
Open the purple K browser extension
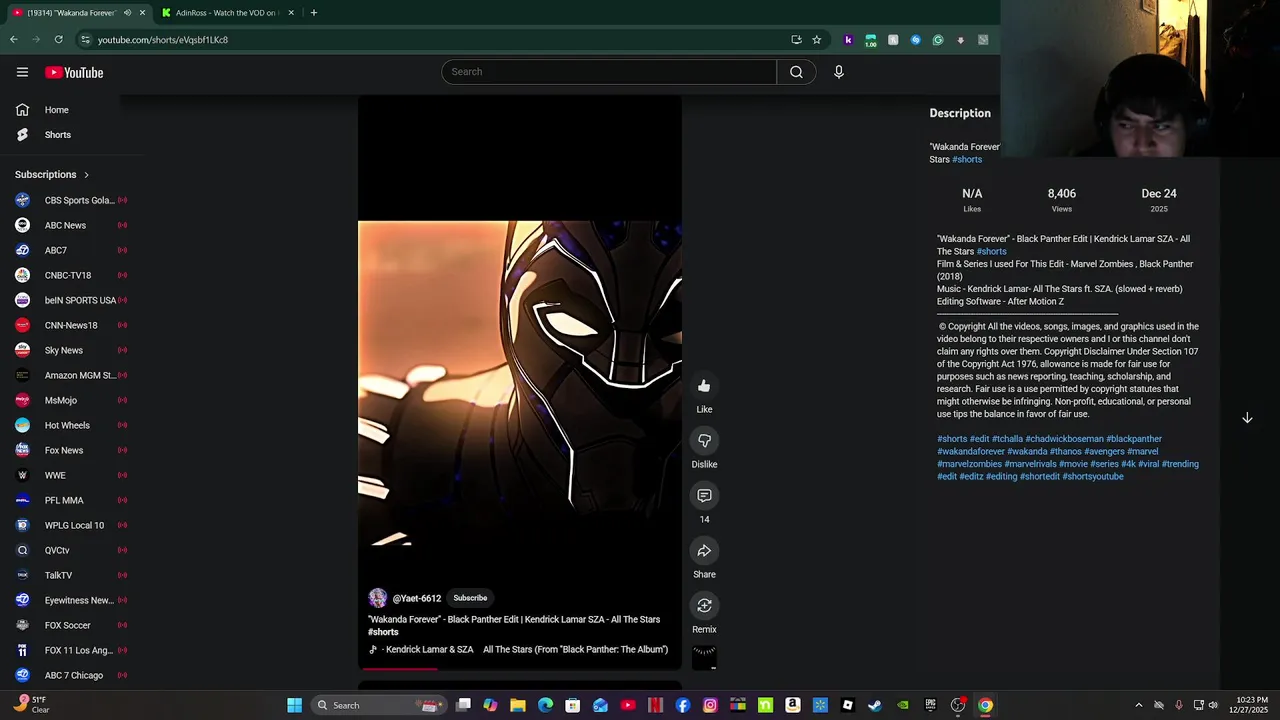[848, 40]
